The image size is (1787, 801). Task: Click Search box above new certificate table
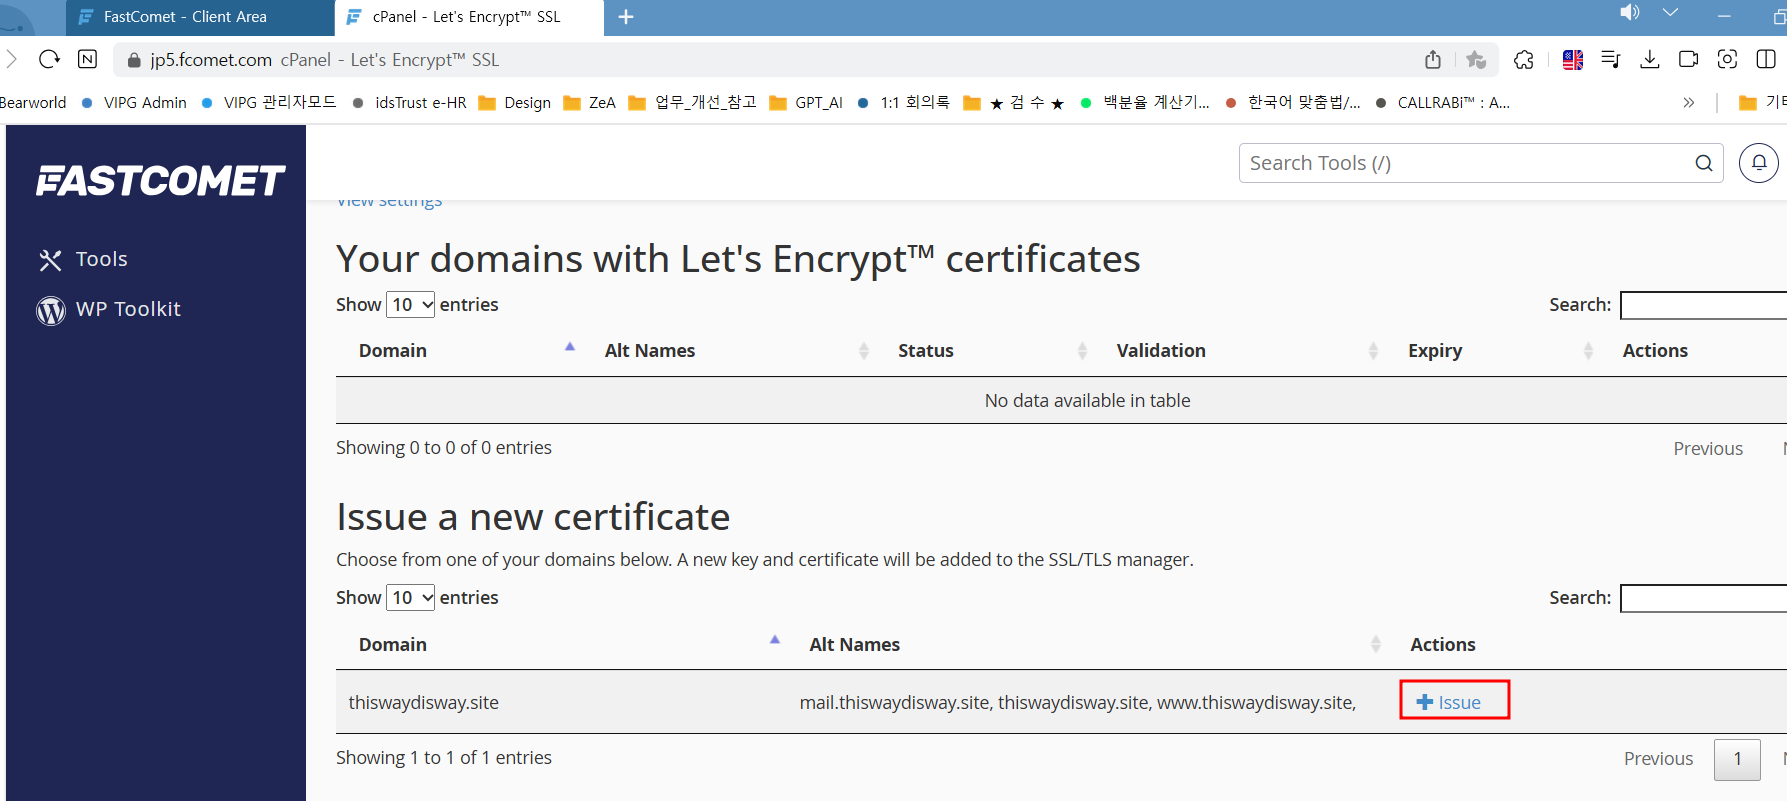[1703, 598]
